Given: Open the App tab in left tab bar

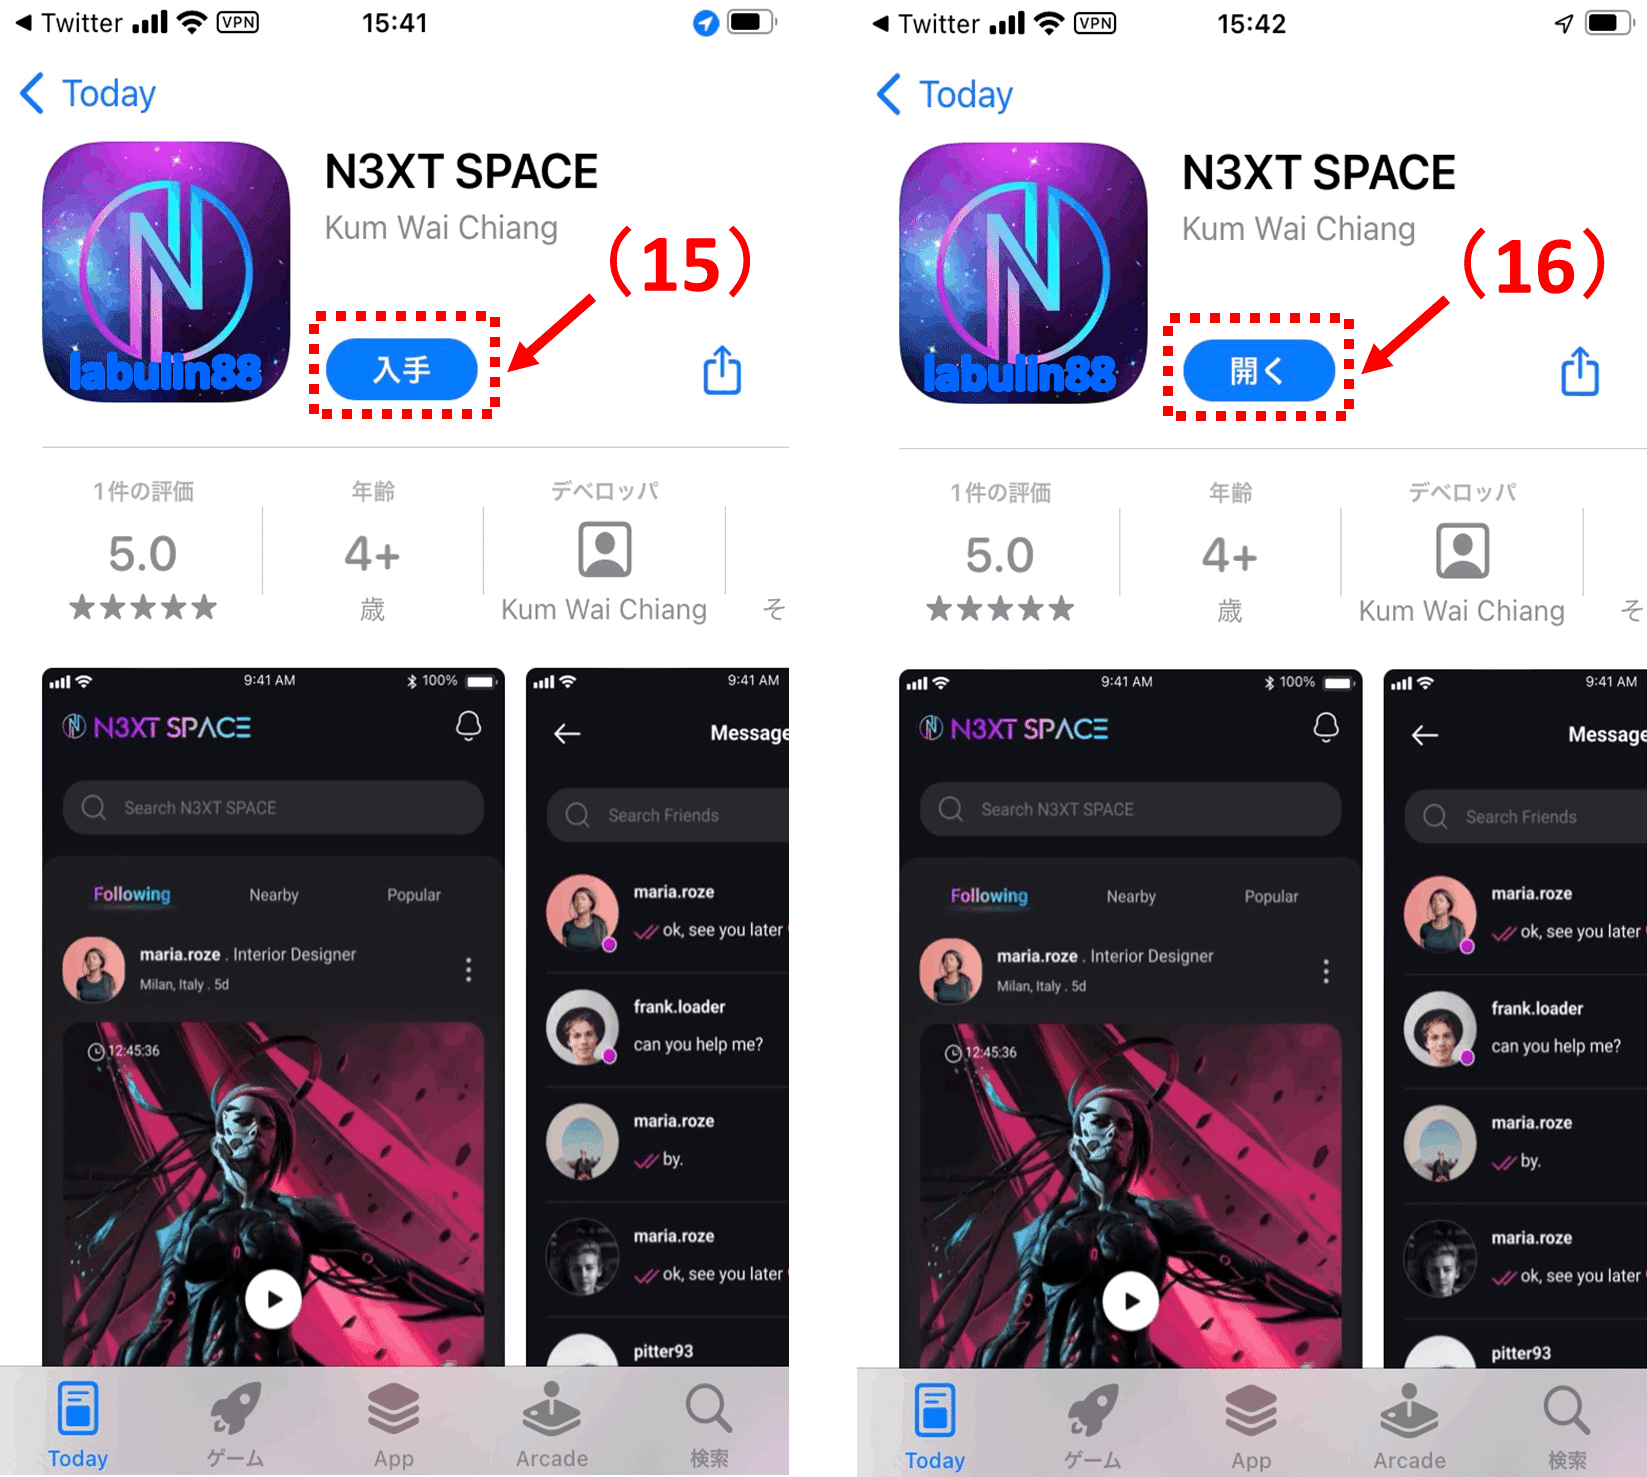Looking at the screenshot, I should click(393, 1424).
